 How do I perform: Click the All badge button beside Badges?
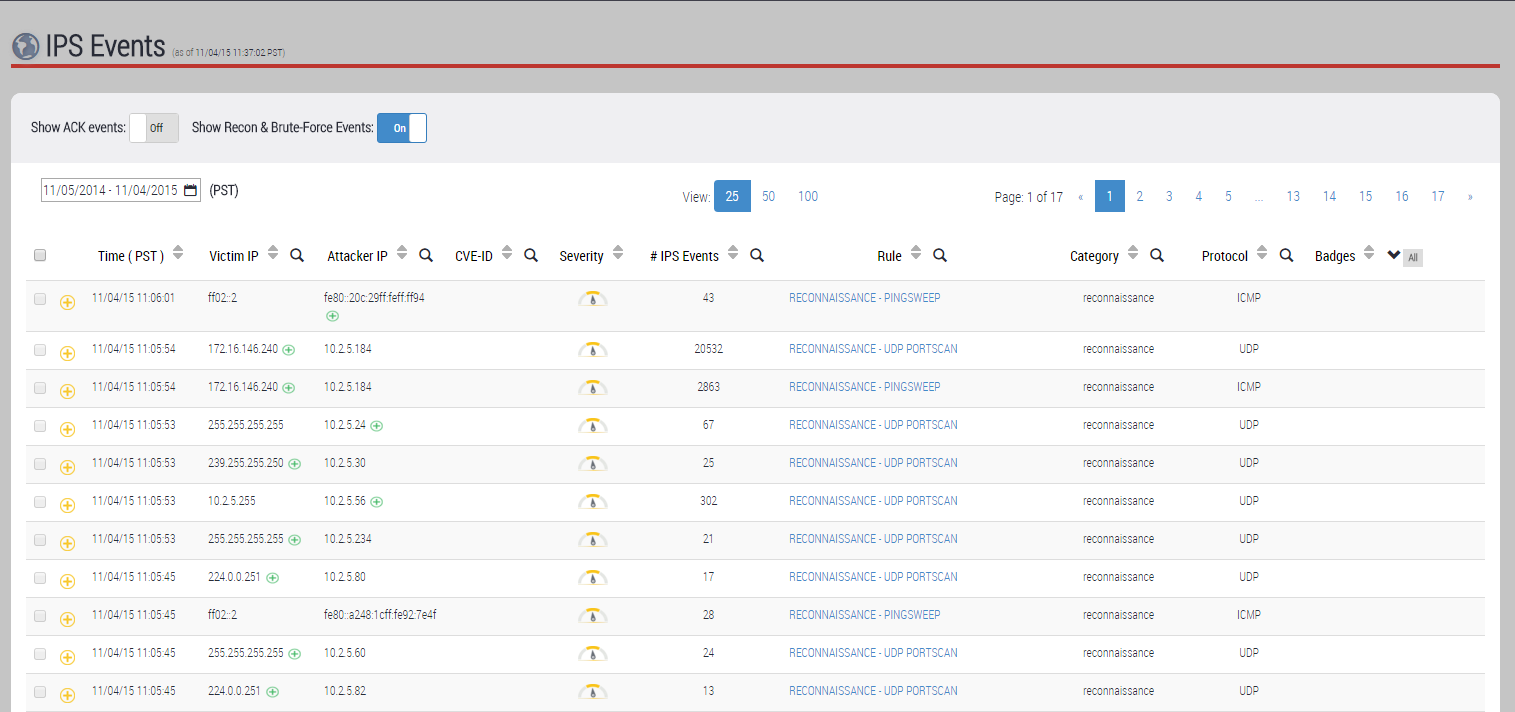click(1412, 258)
